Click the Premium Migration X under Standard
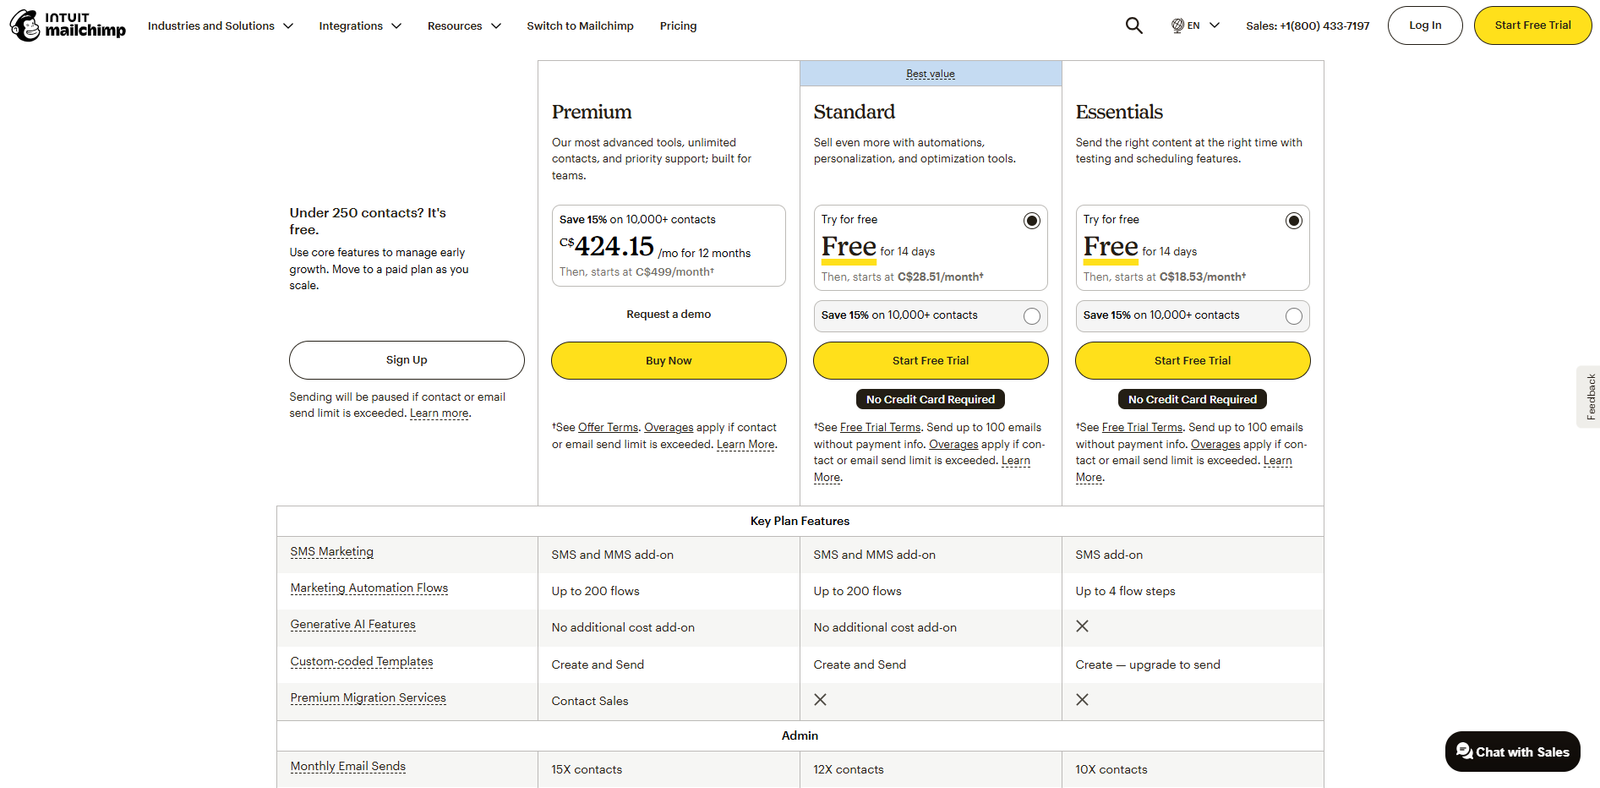This screenshot has width=1600, height=788. coord(820,700)
